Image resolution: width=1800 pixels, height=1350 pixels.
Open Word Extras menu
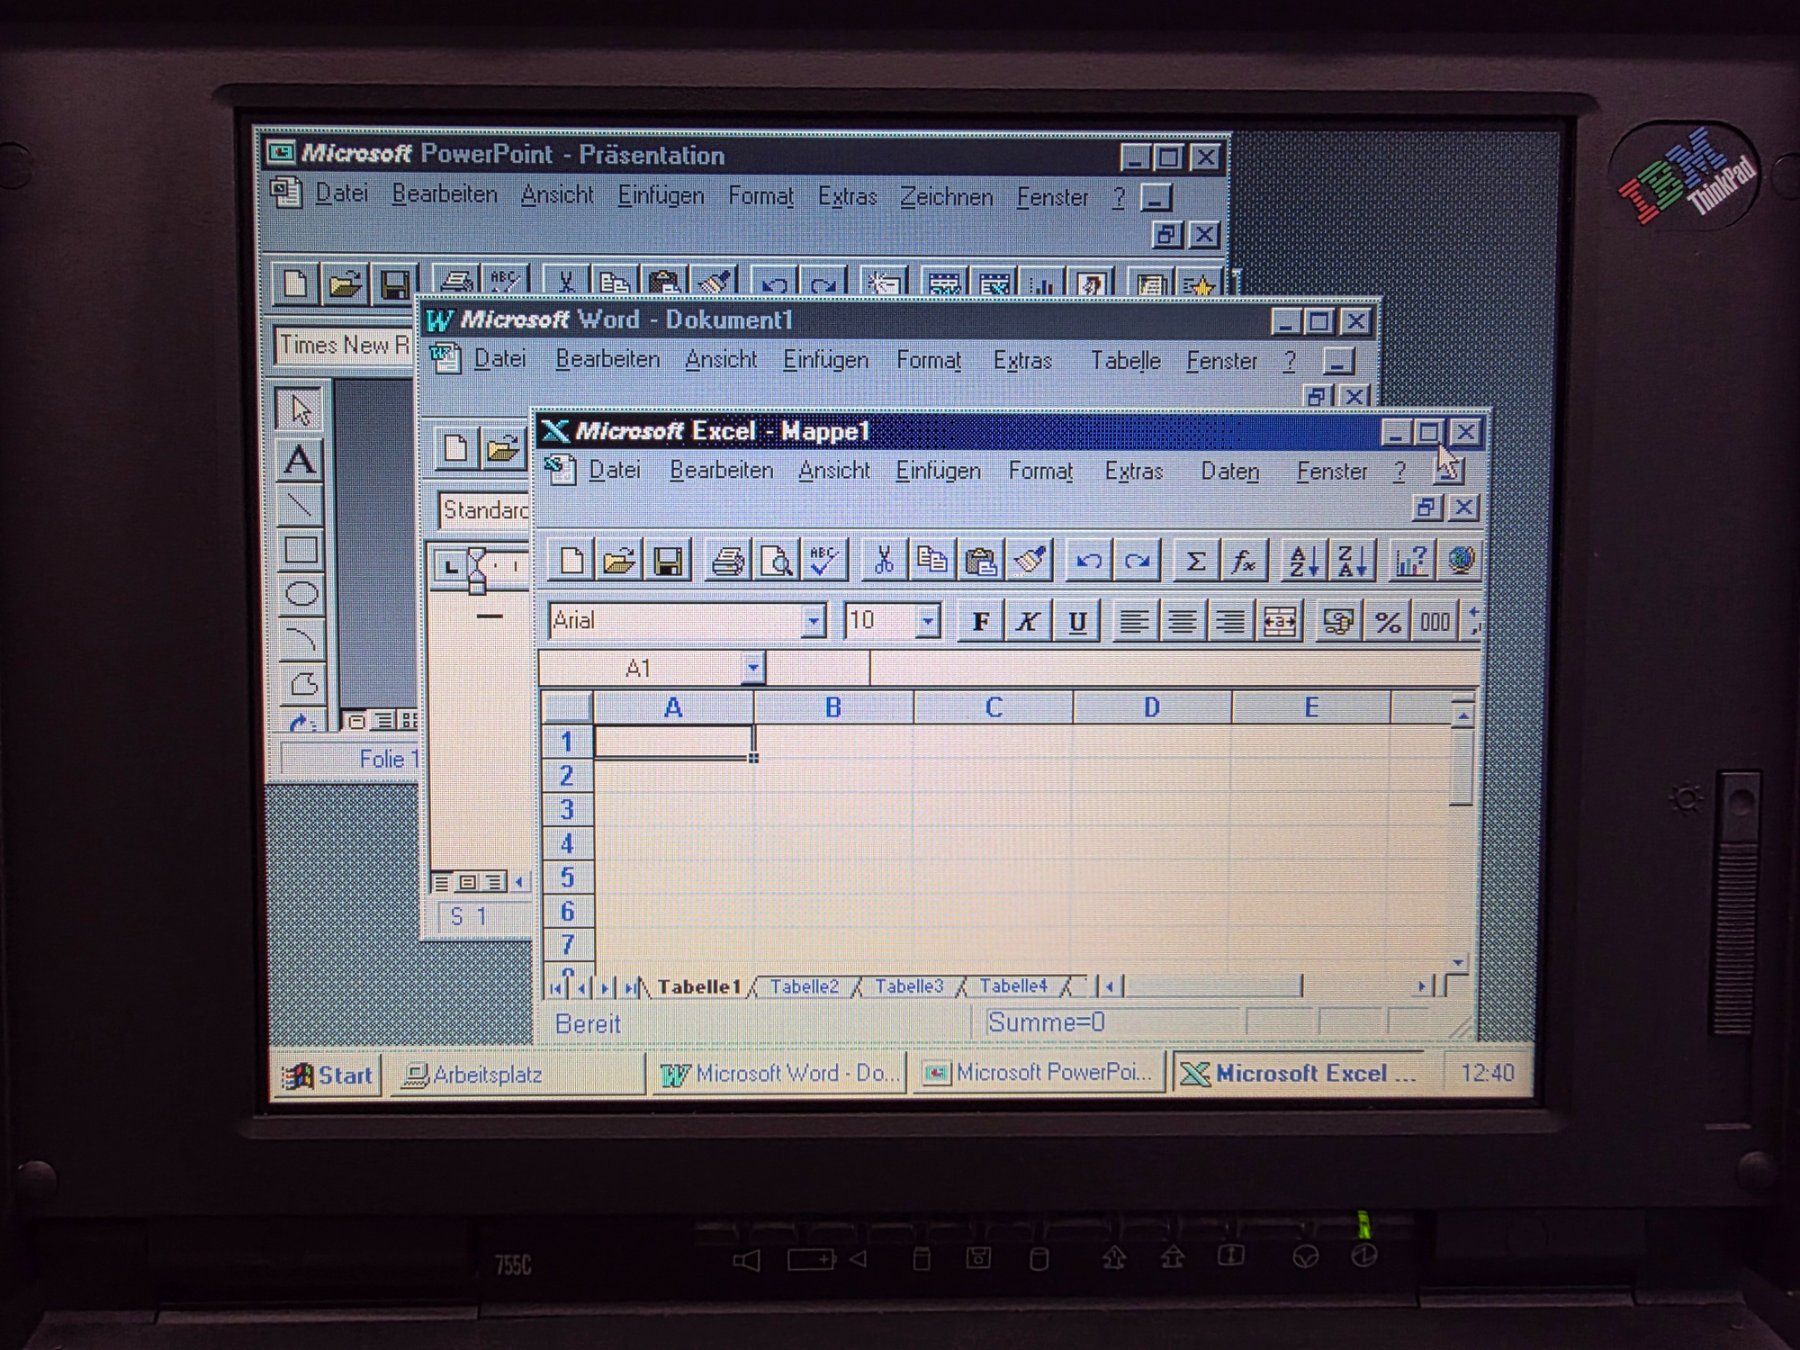tap(1022, 360)
